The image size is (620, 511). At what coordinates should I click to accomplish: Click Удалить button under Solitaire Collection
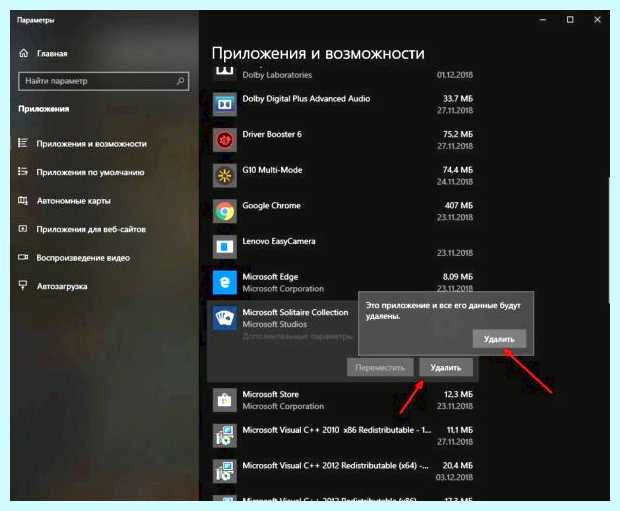[x=446, y=367]
